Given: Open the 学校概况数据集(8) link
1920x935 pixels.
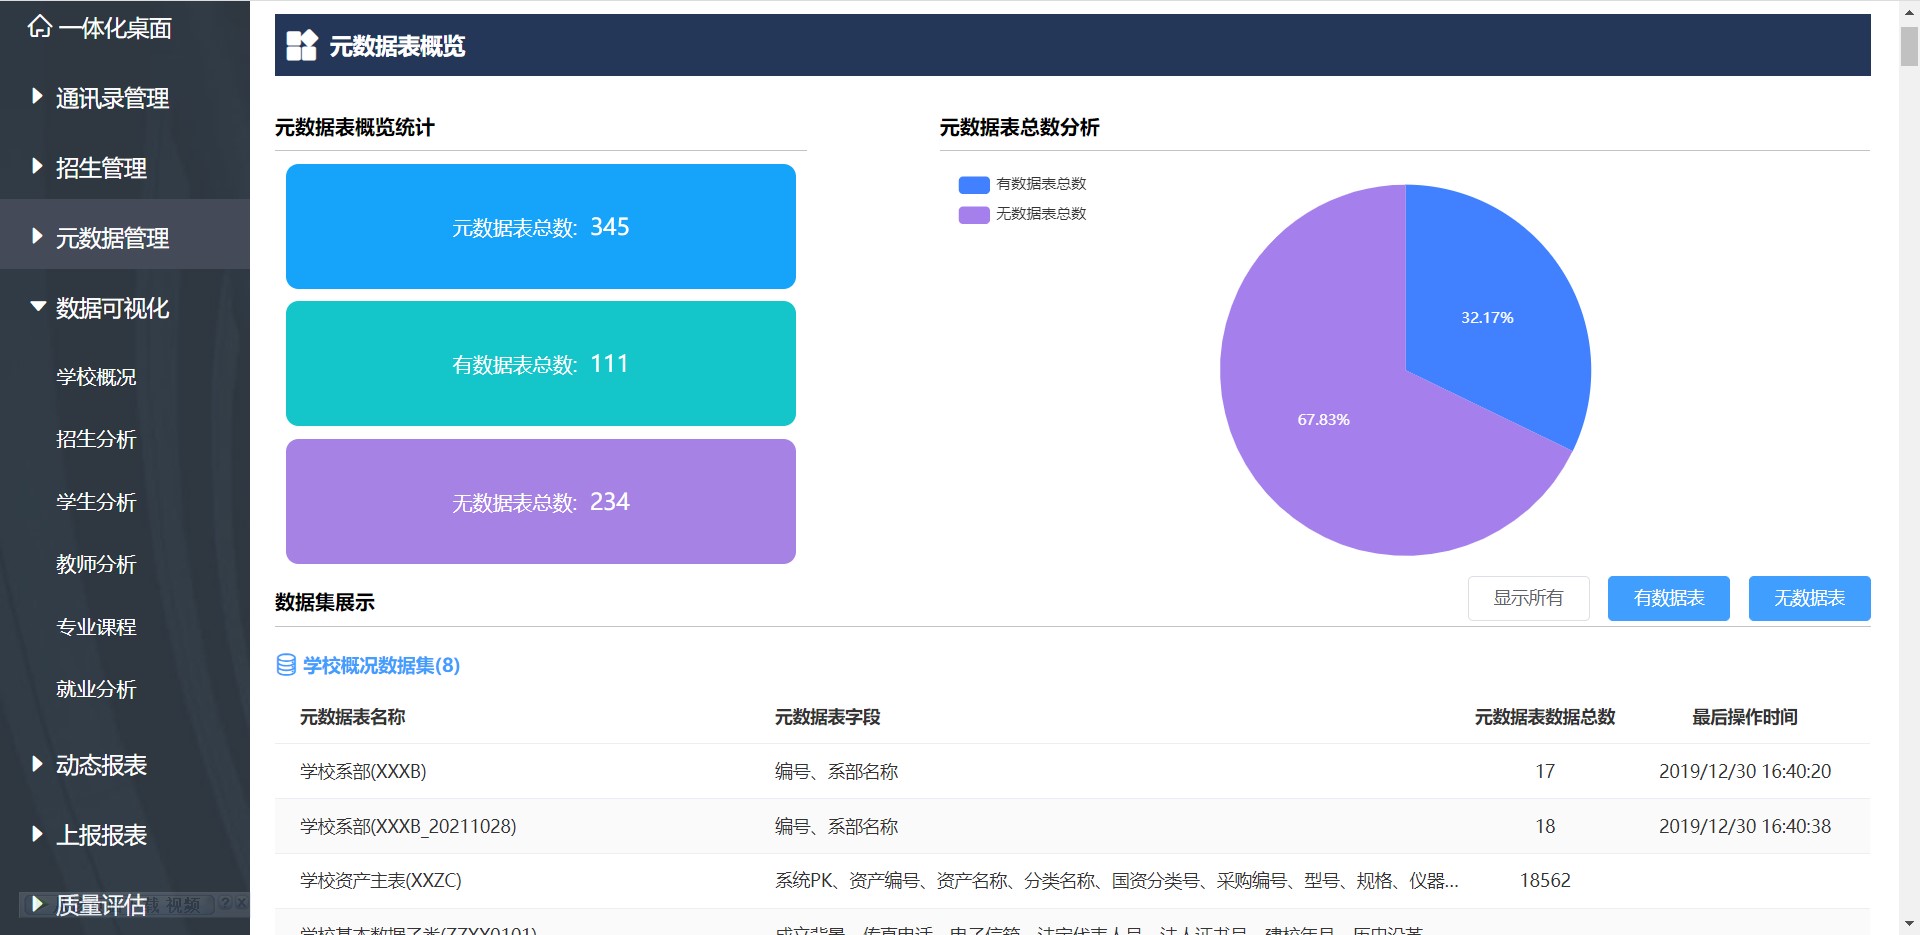Looking at the screenshot, I should point(381,665).
